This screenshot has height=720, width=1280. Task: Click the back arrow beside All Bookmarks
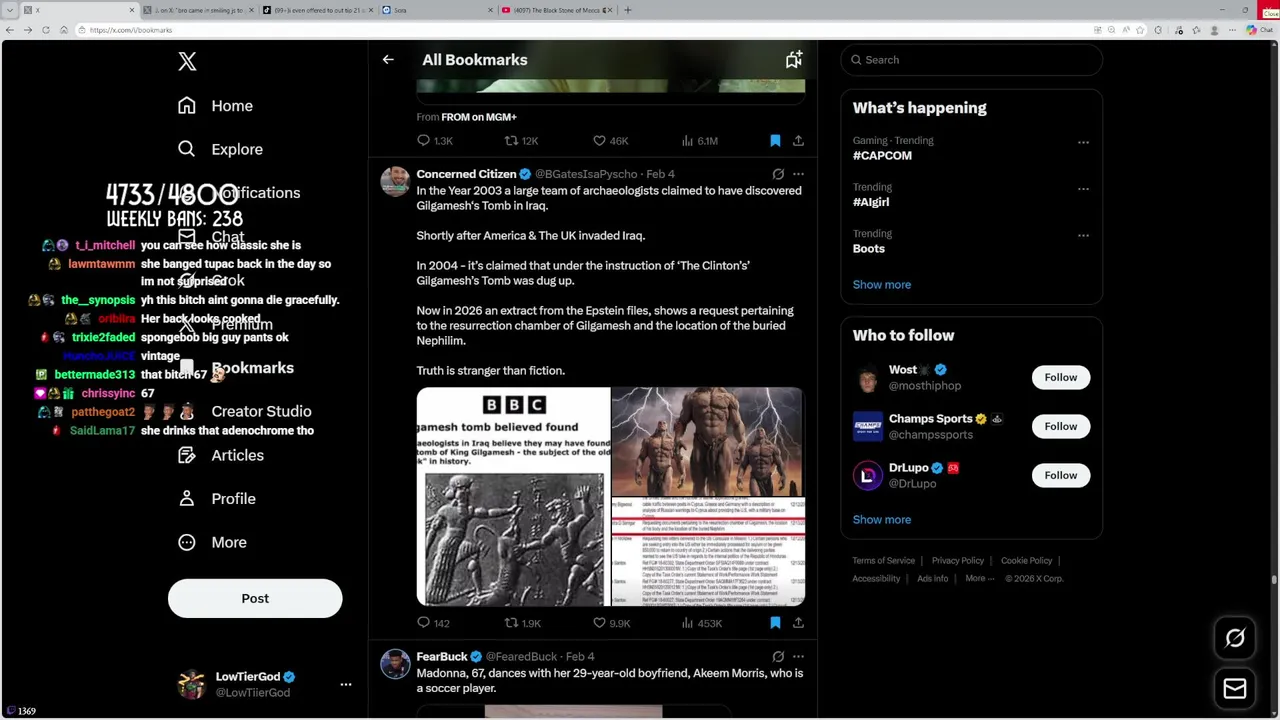pos(388,60)
